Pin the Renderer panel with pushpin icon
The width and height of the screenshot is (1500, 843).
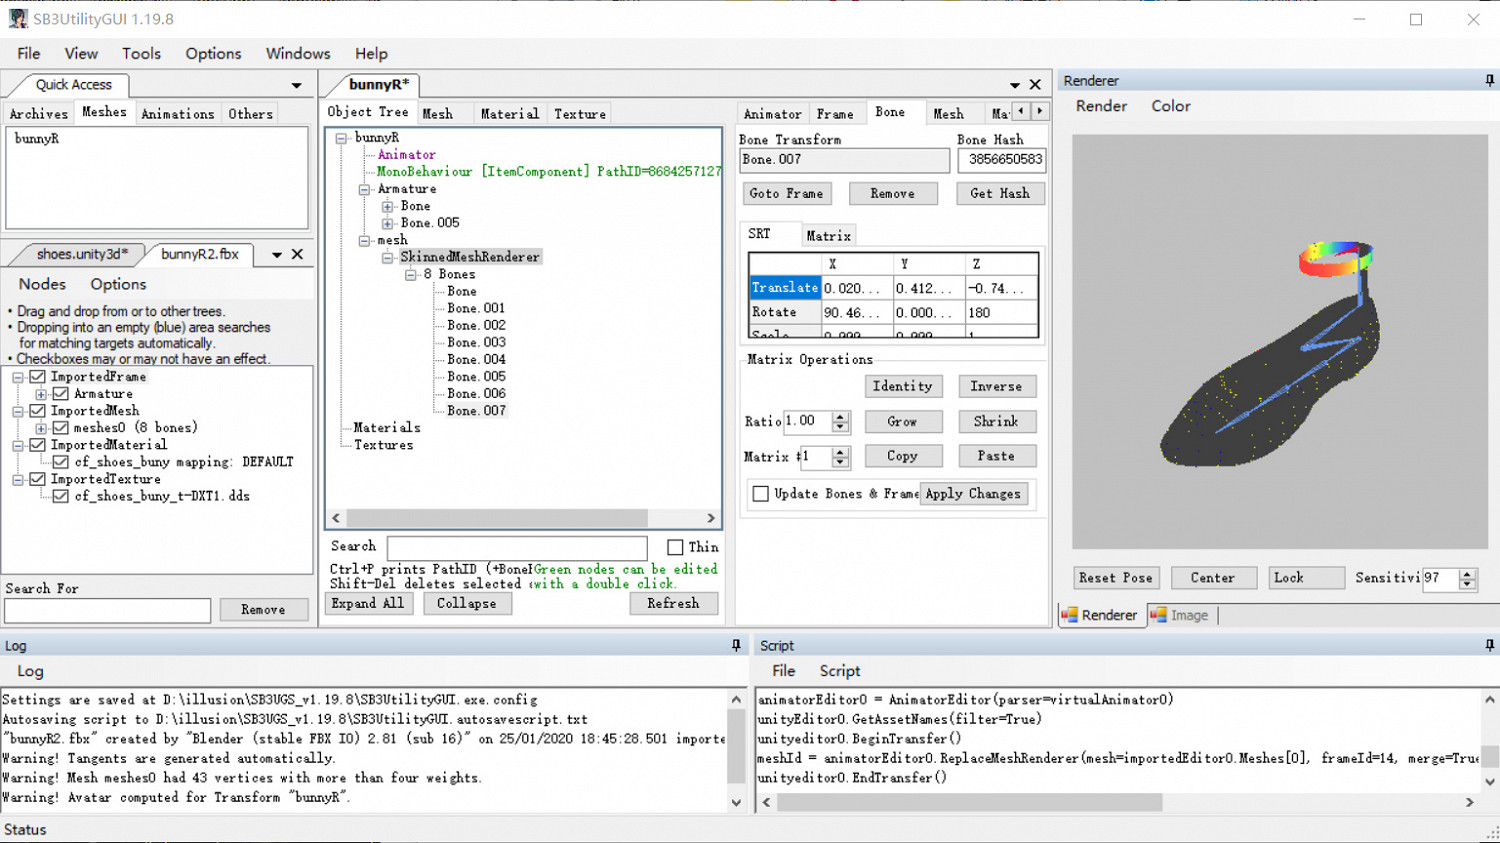click(x=1489, y=80)
